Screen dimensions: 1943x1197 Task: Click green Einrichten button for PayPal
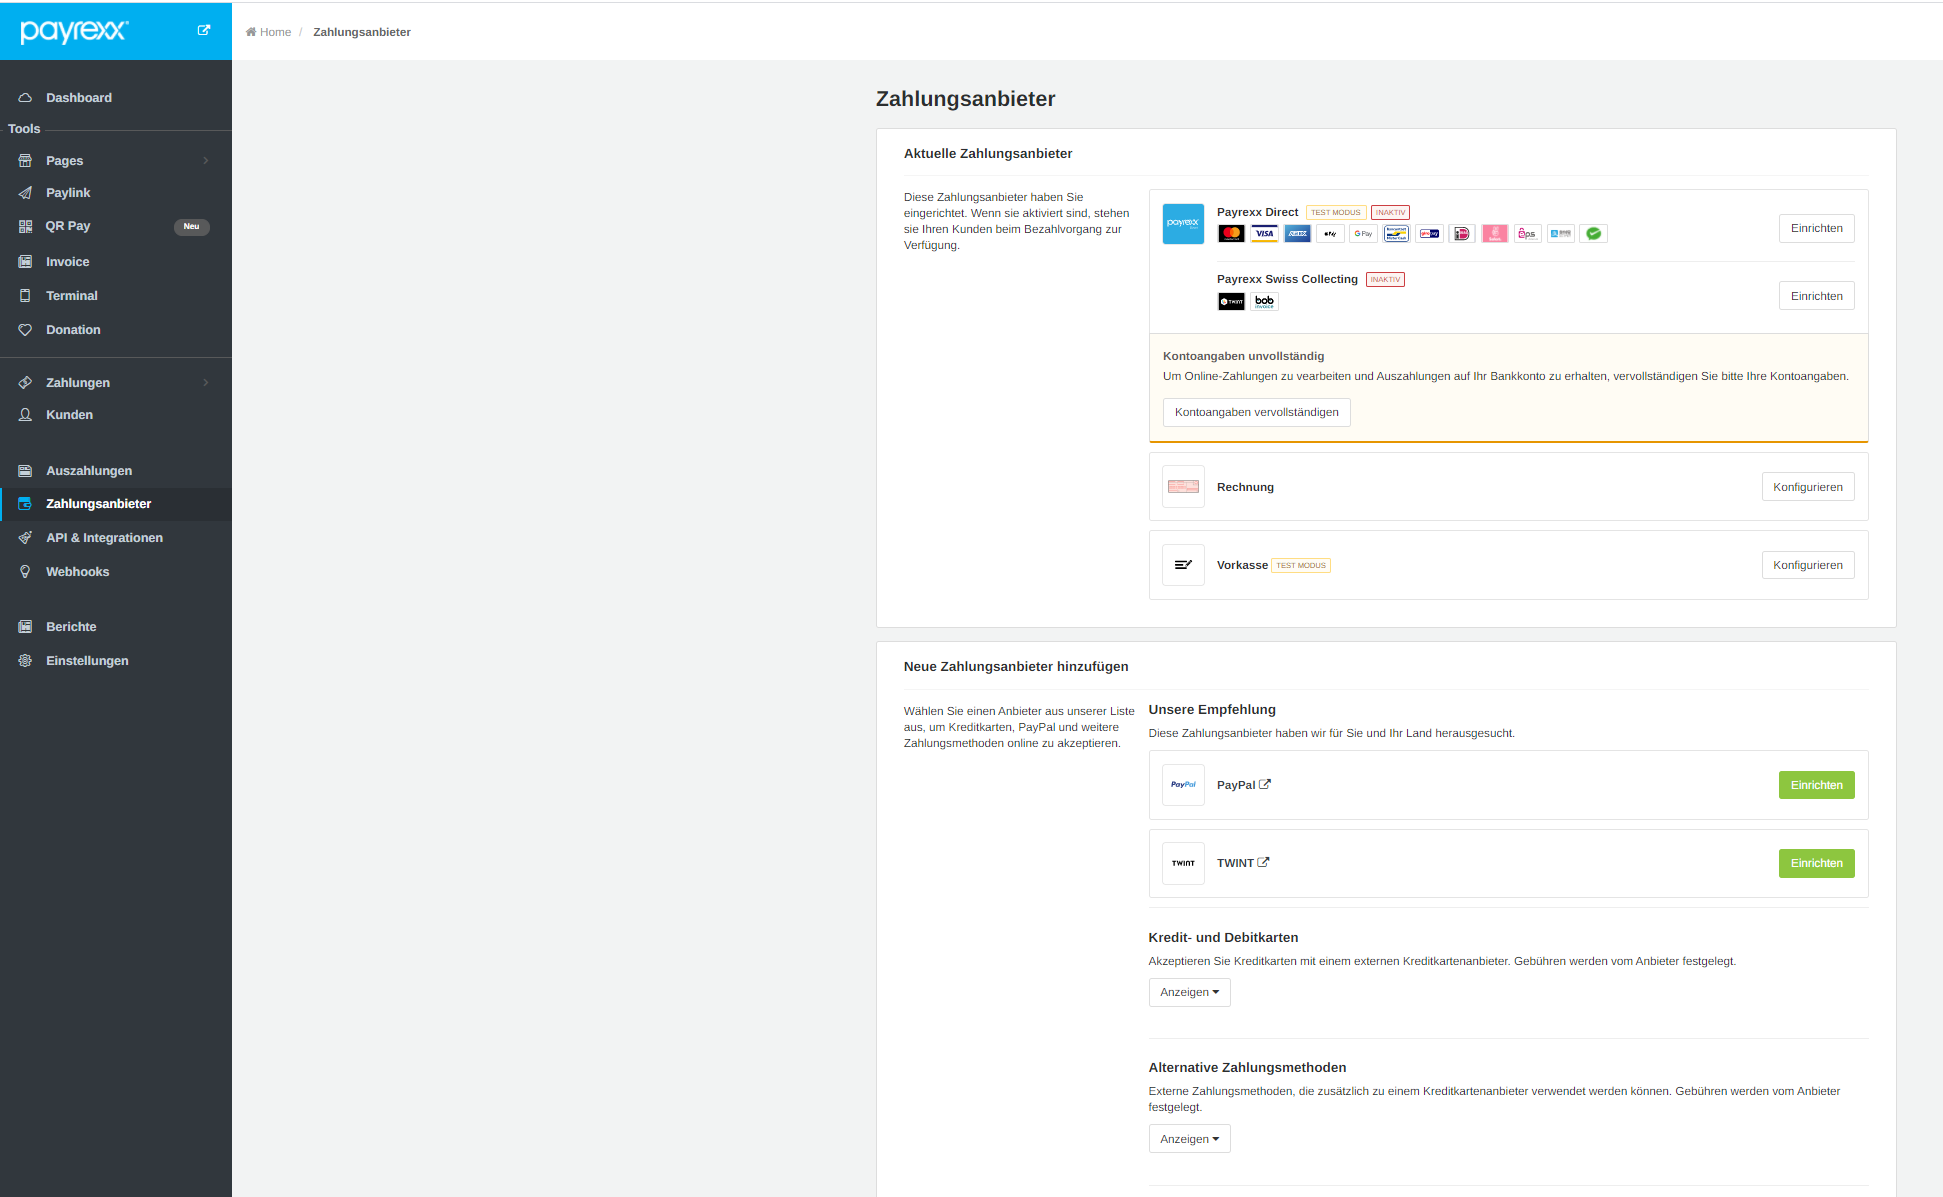coord(1816,785)
